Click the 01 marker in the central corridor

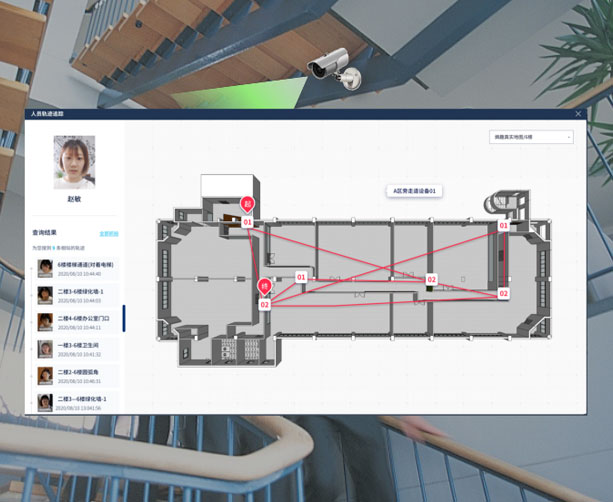[301, 277]
